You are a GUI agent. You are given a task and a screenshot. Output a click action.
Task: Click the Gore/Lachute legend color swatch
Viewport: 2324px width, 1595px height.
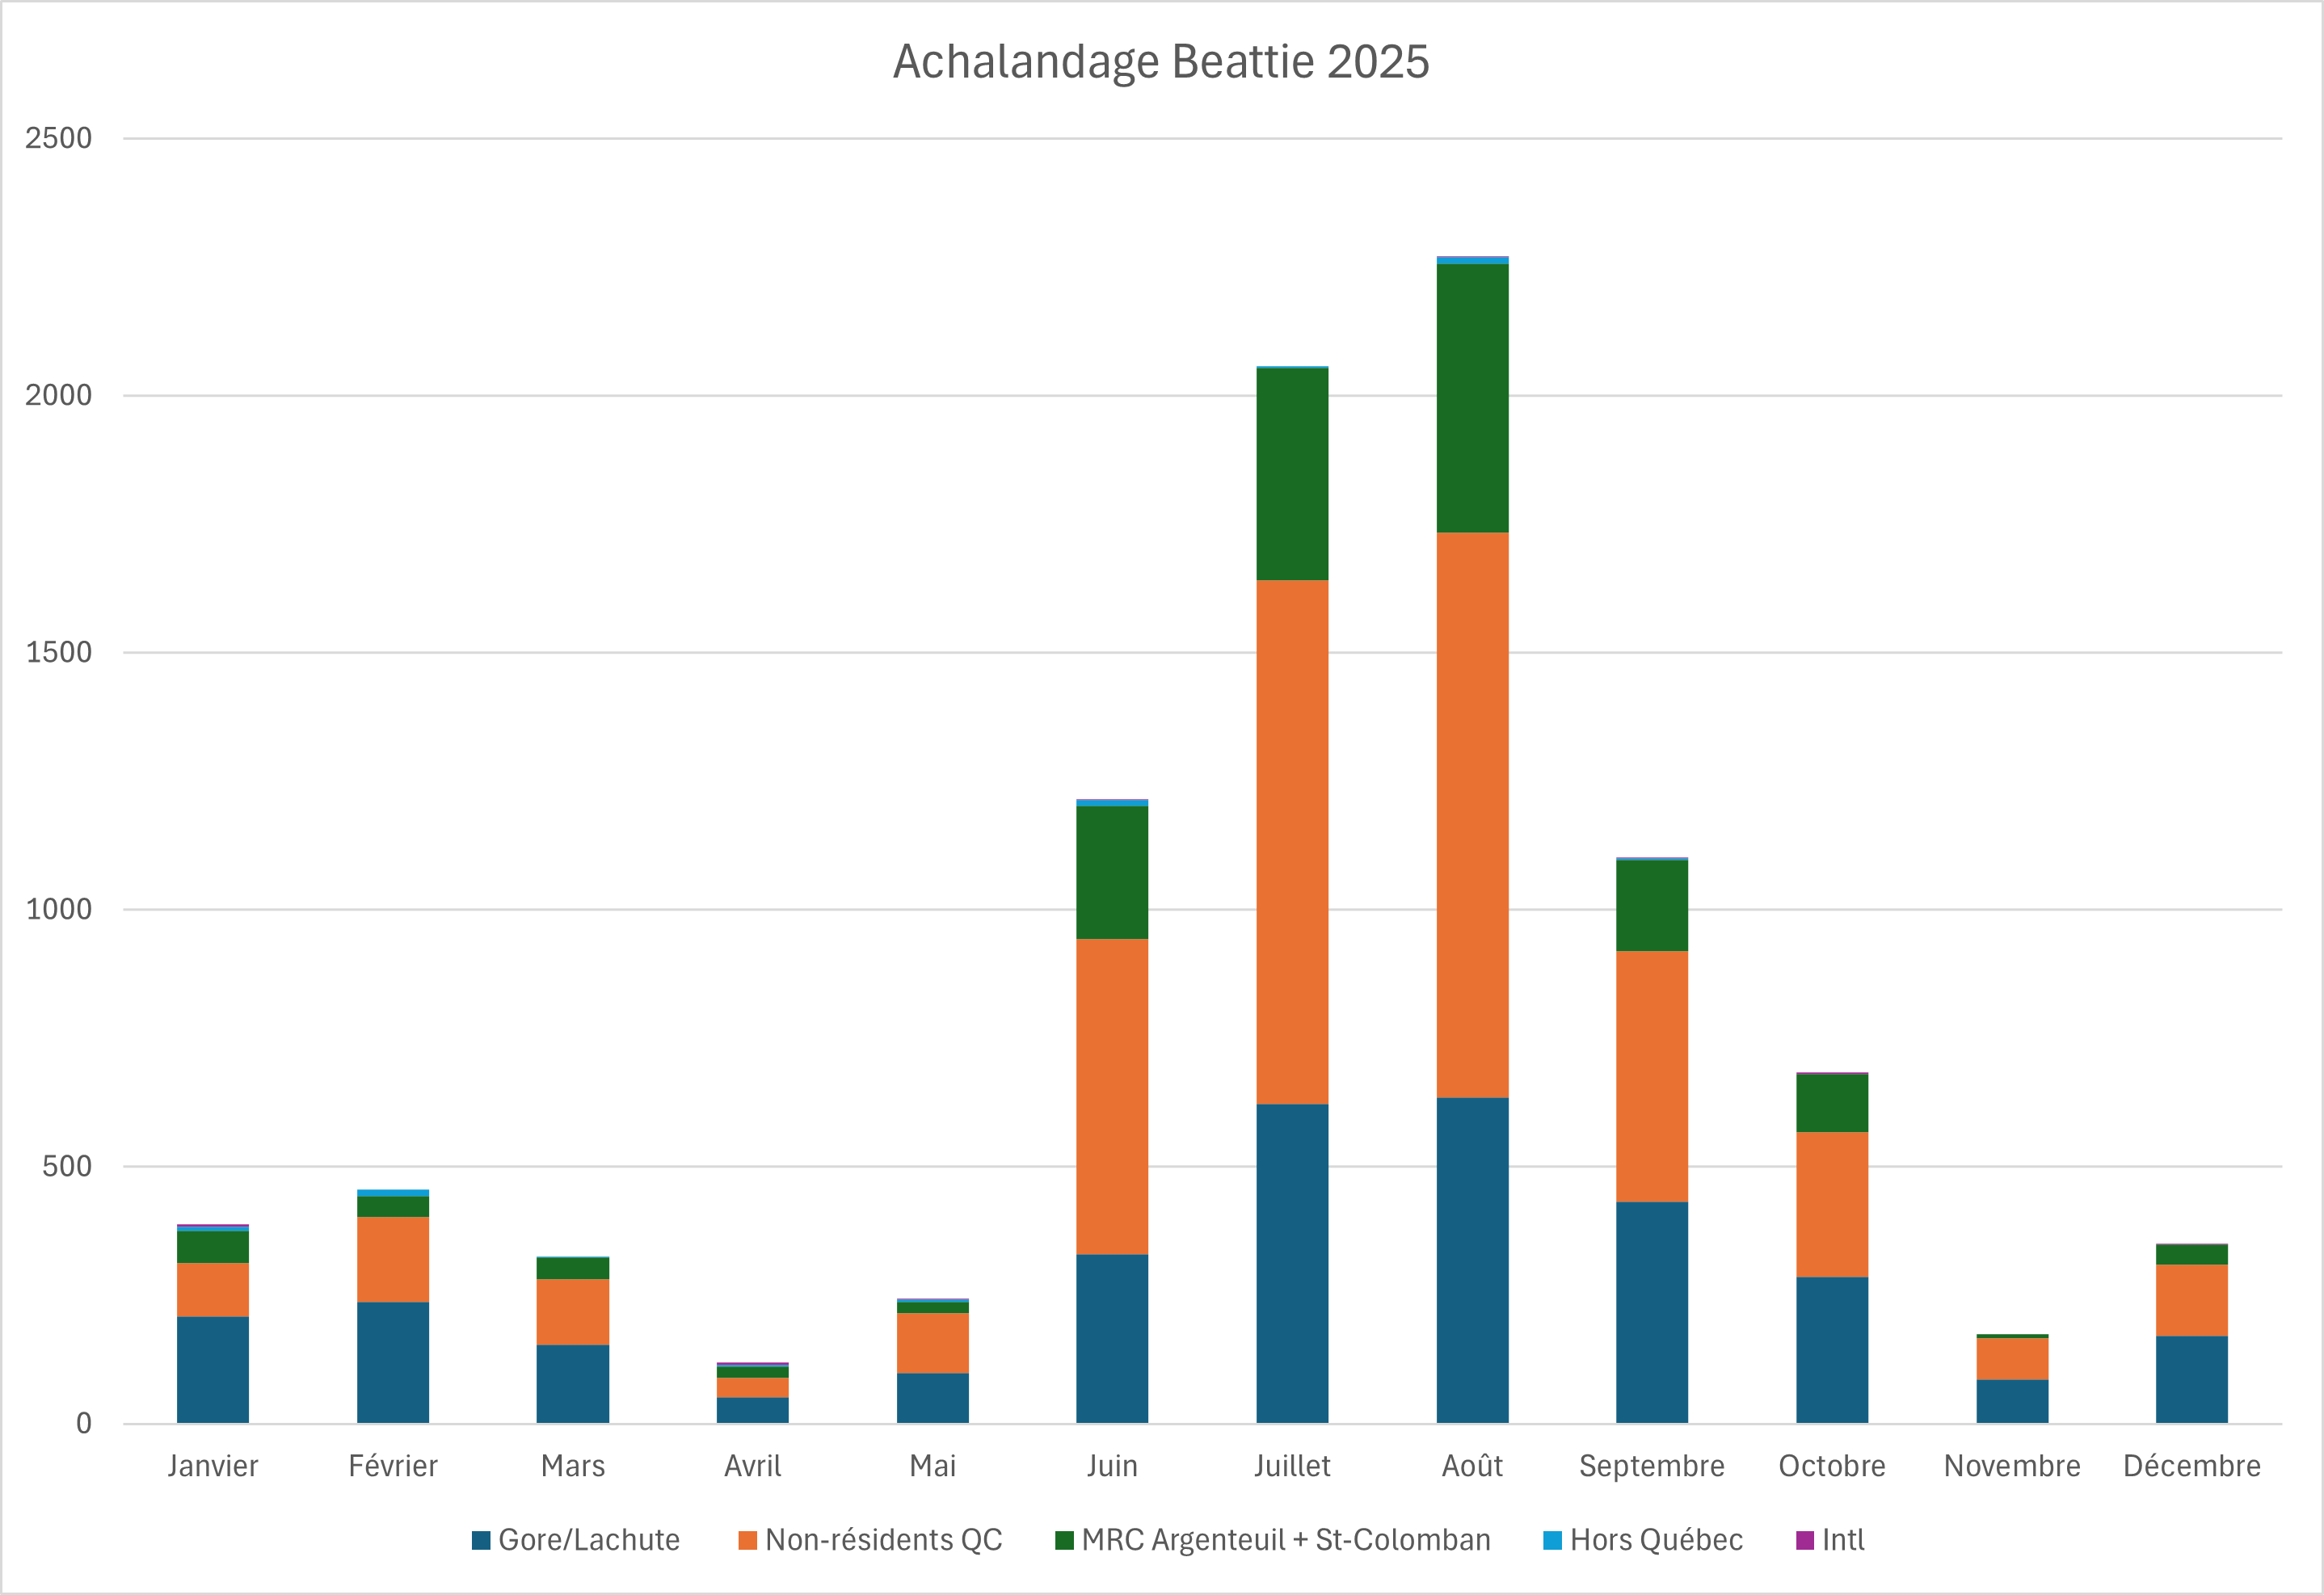(481, 1540)
